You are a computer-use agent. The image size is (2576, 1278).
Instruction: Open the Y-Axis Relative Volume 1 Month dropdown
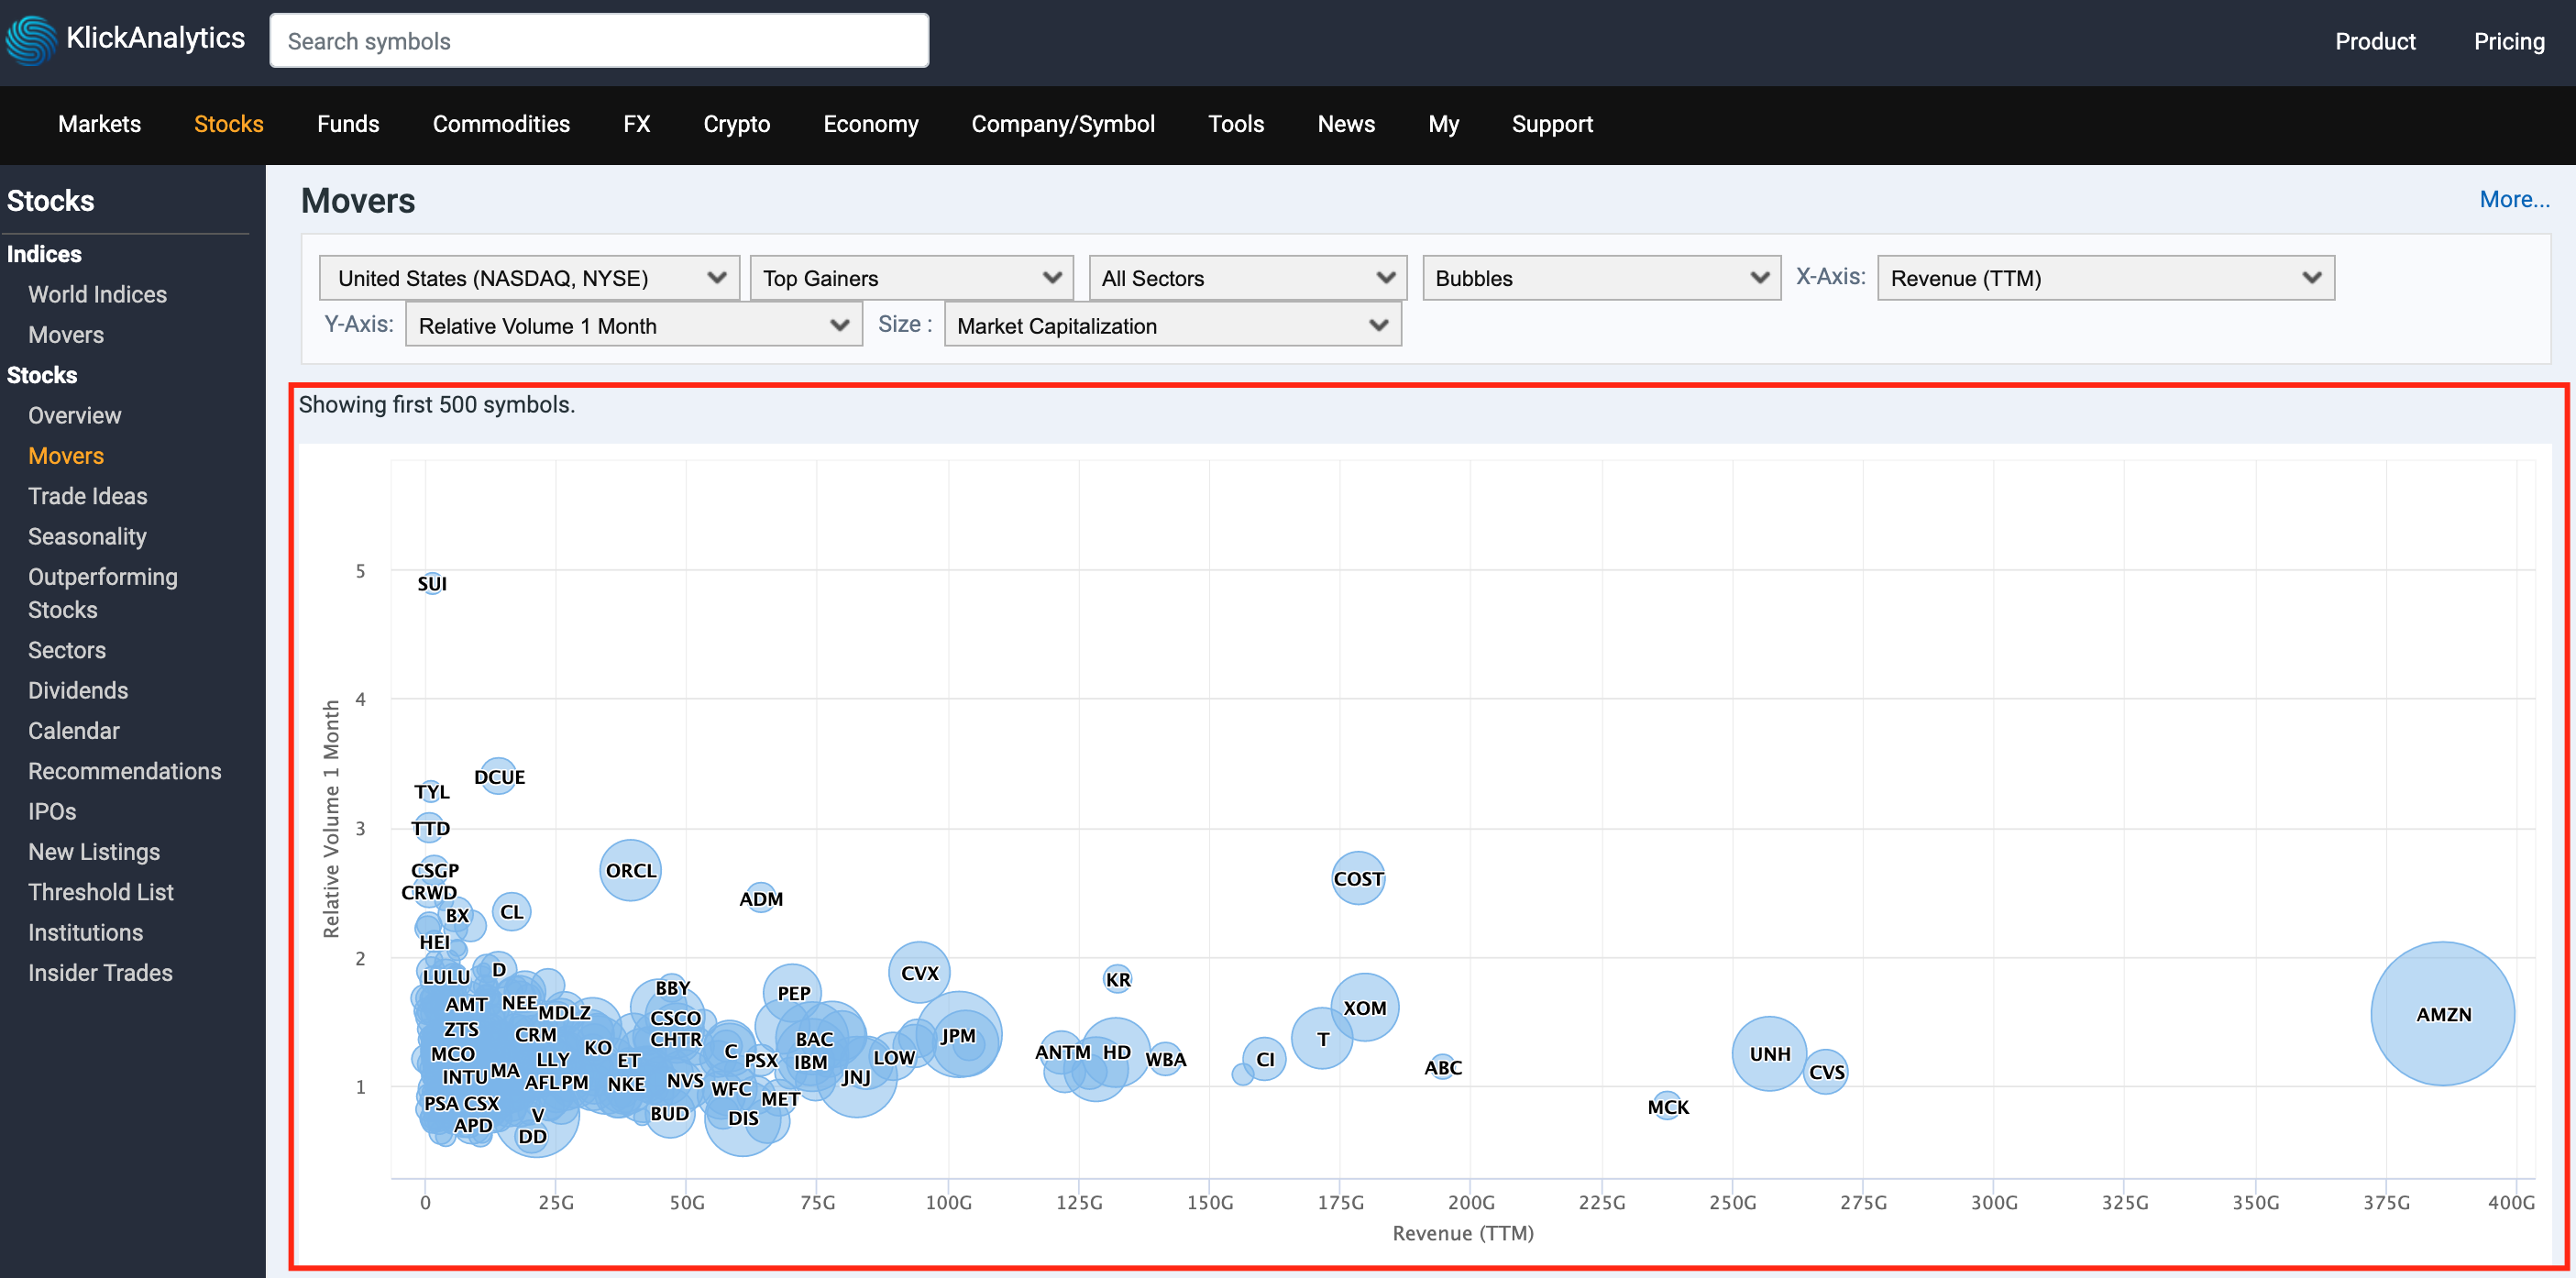click(x=633, y=325)
